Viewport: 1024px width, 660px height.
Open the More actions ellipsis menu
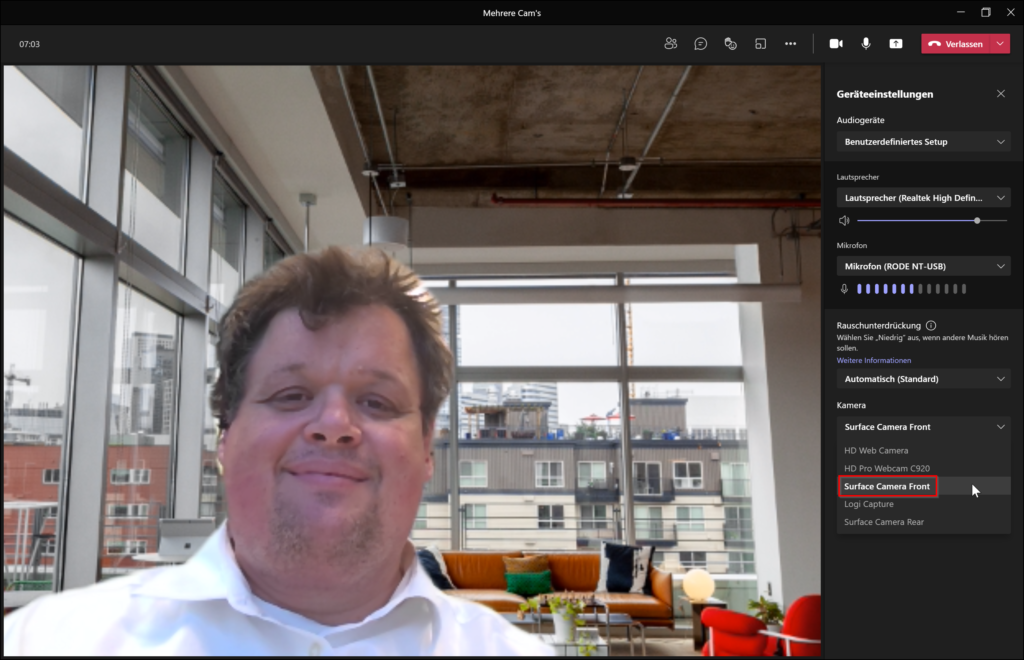click(x=791, y=44)
